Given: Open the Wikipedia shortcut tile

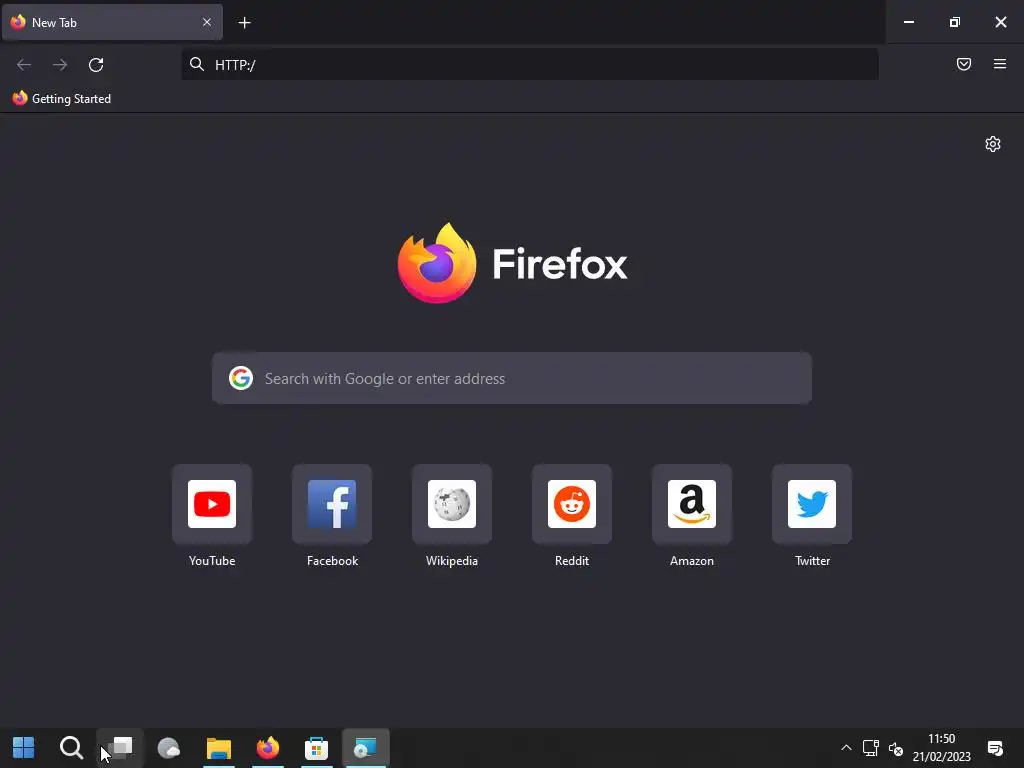Looking at the screenshot, I should 452,504.
